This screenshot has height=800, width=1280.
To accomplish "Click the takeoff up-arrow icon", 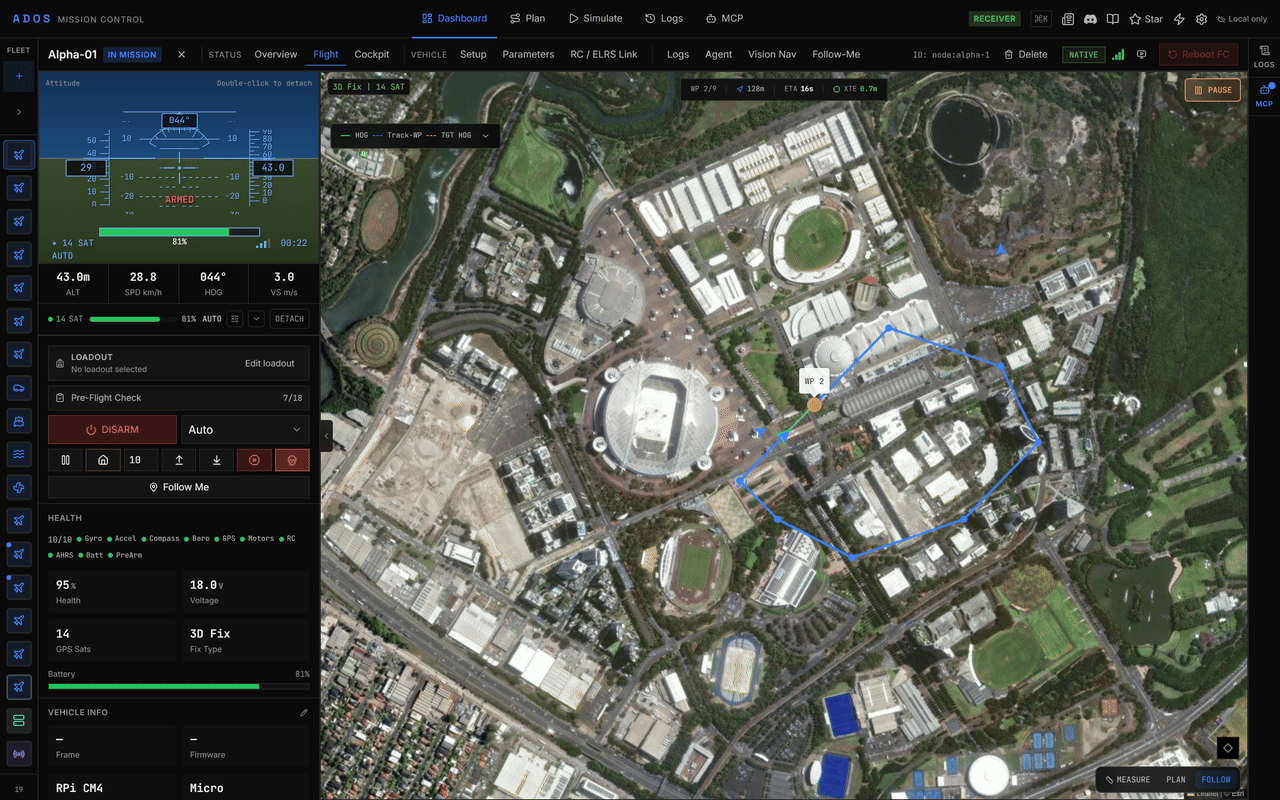I will click(x=179, y=460).
